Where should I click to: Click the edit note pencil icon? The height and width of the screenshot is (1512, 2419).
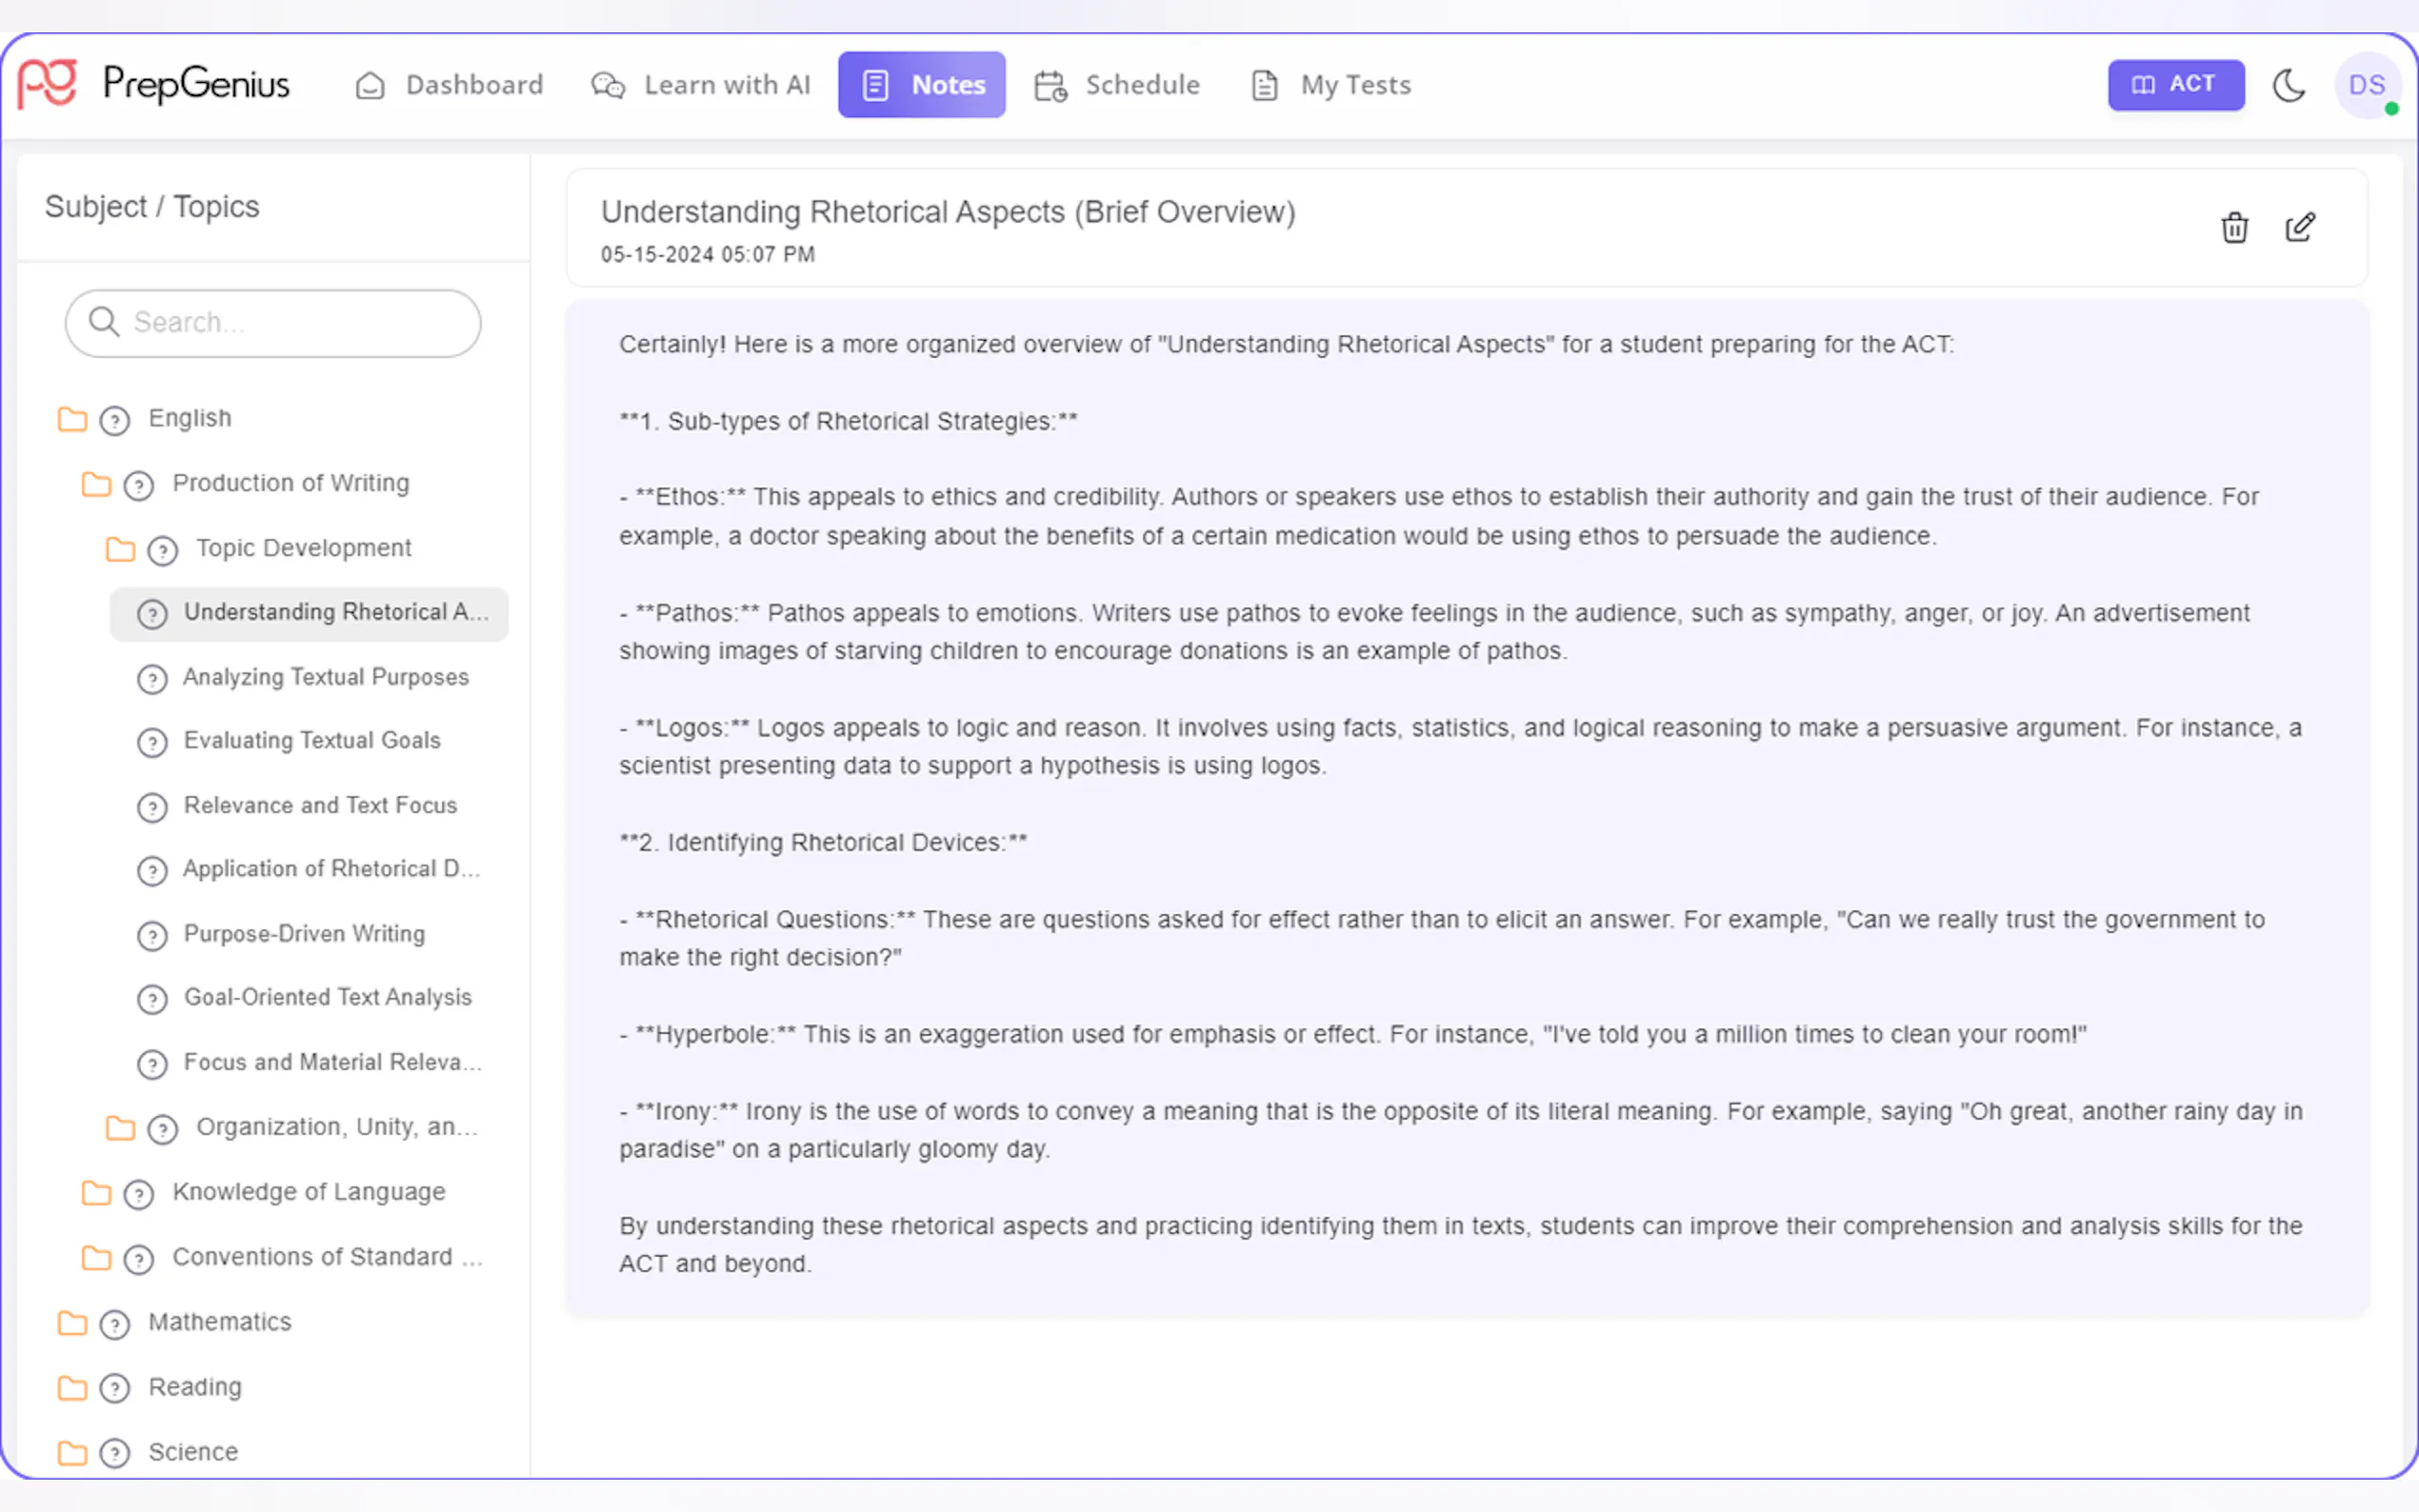pyautogui.click(x=2299, y=228)
